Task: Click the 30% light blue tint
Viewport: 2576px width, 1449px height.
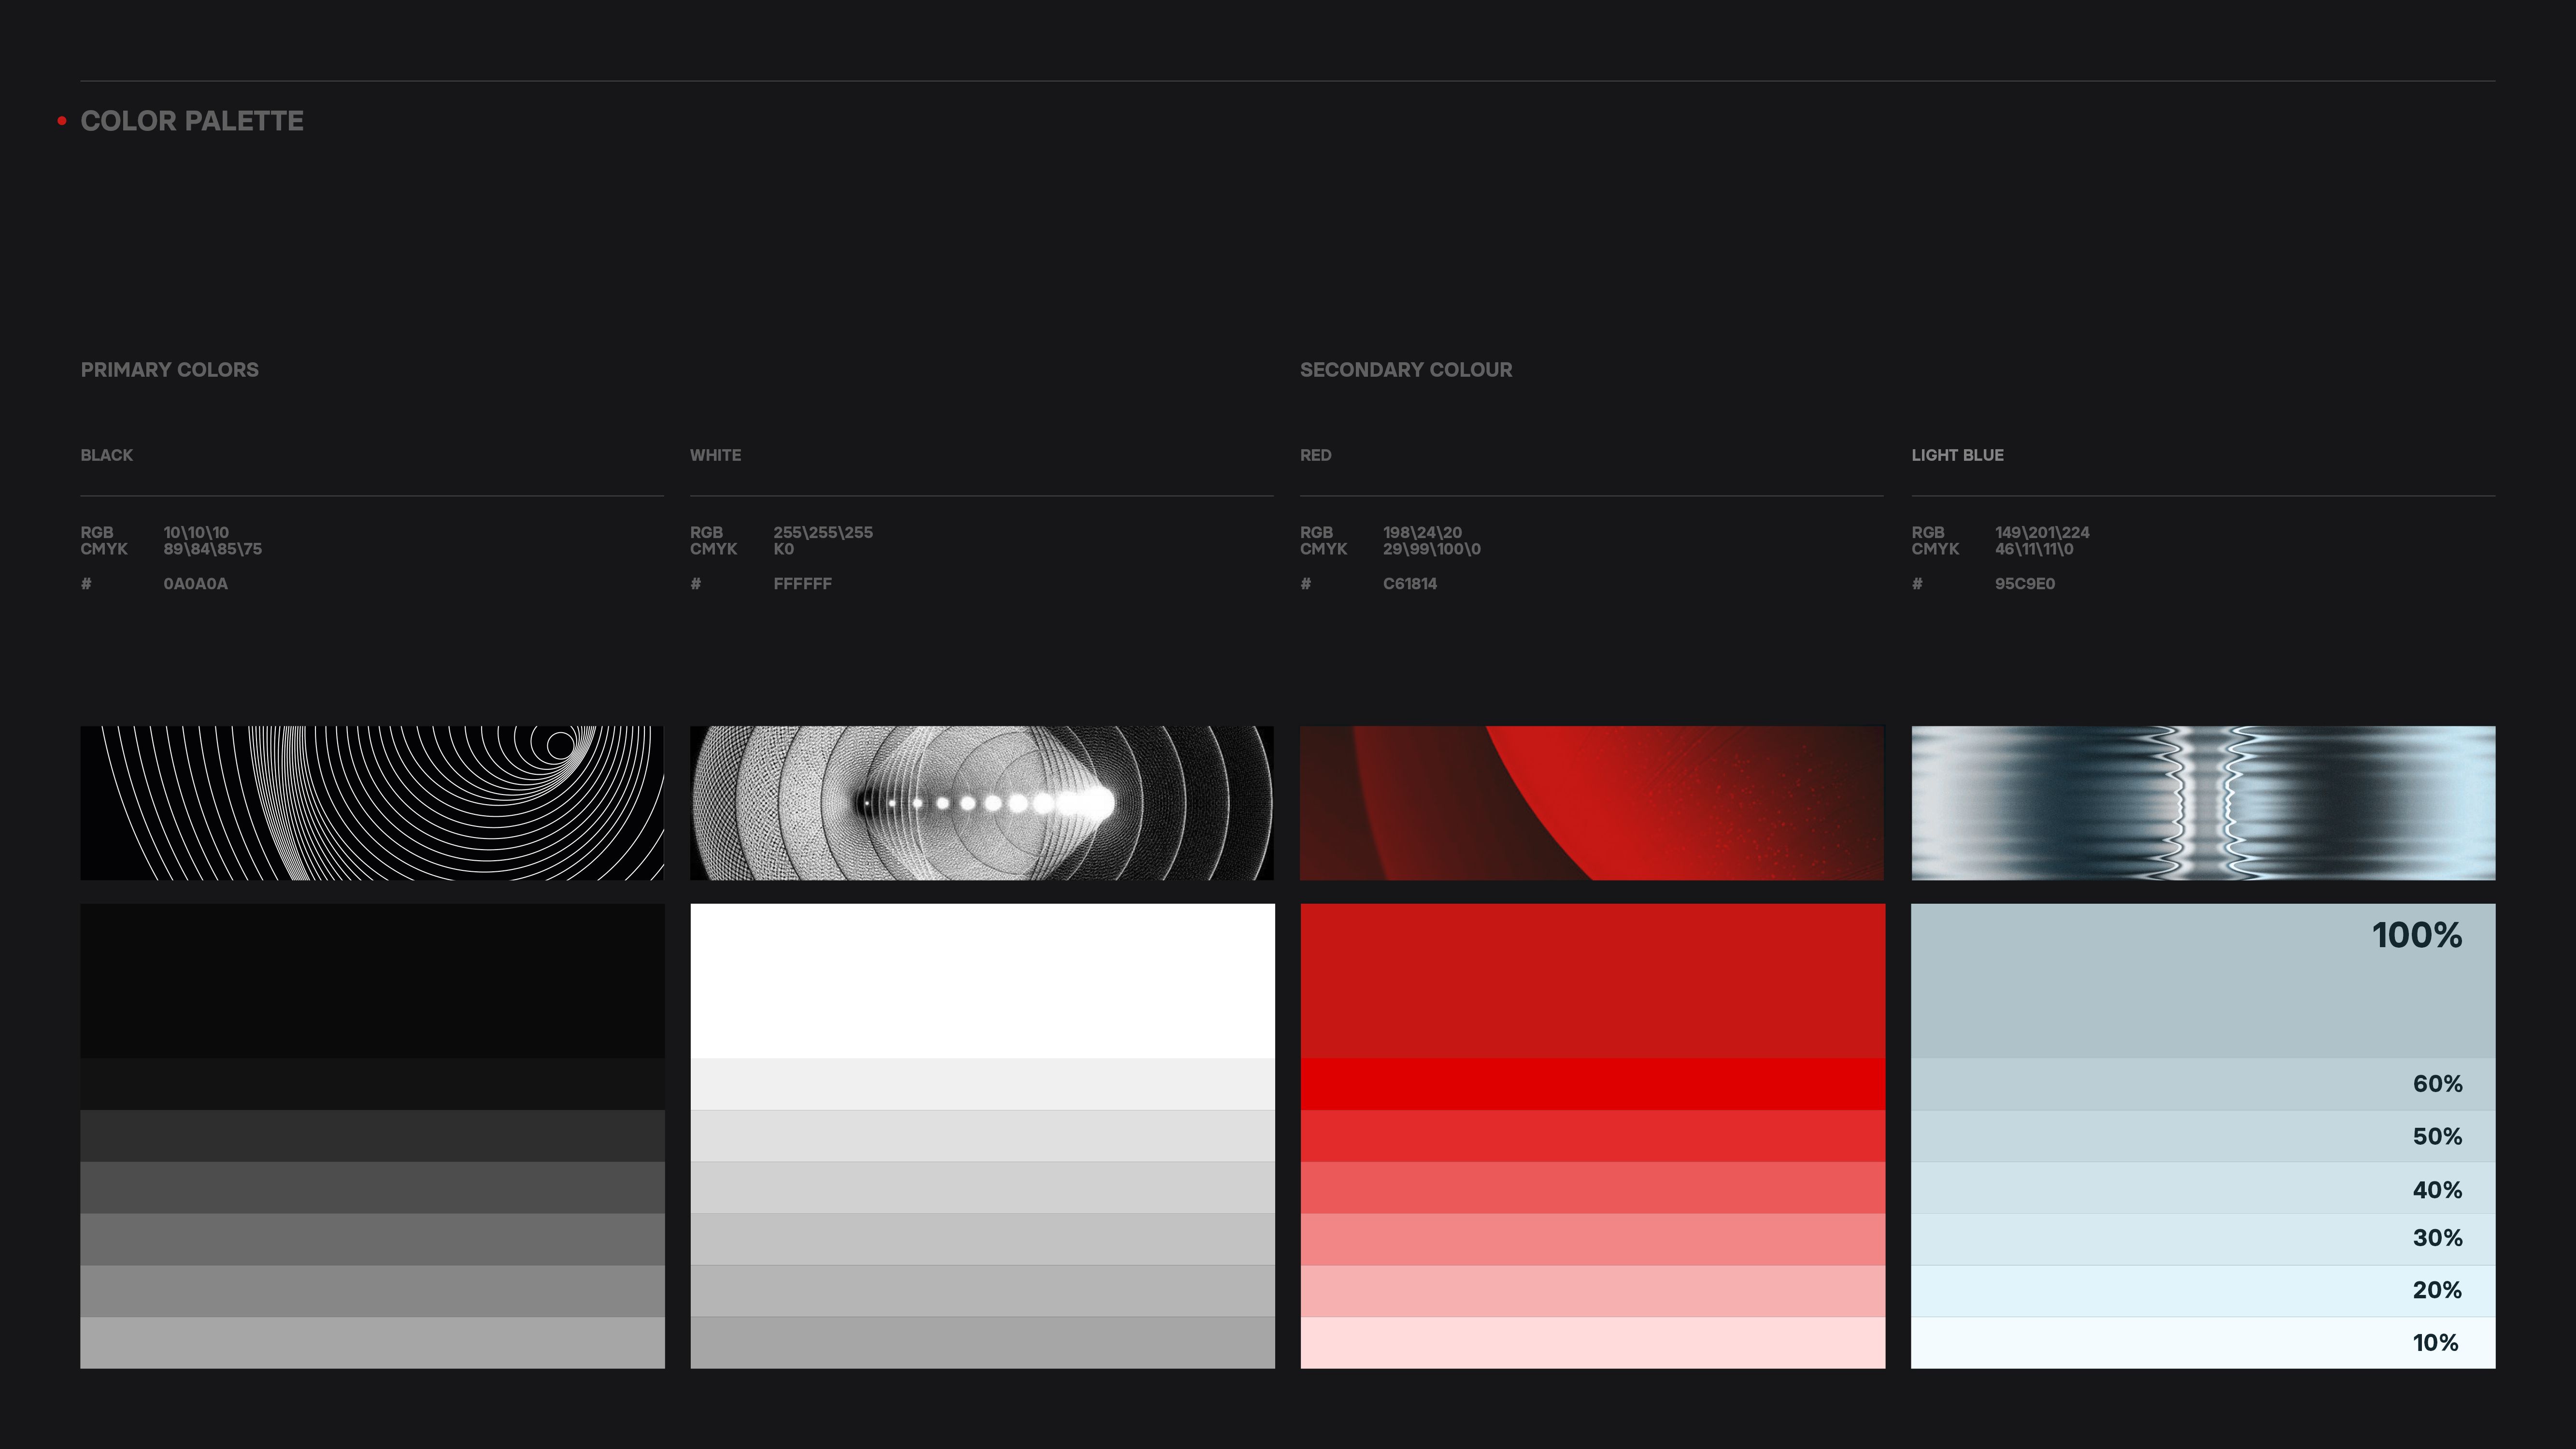Action: click(x=2202, y=1239)
